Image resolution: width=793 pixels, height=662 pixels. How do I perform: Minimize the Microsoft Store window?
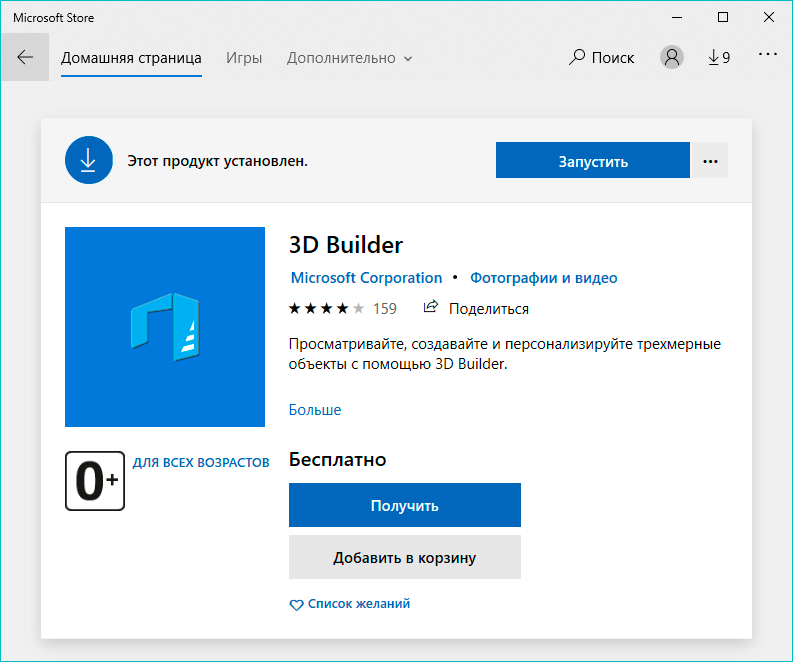[x=677, y=17]
